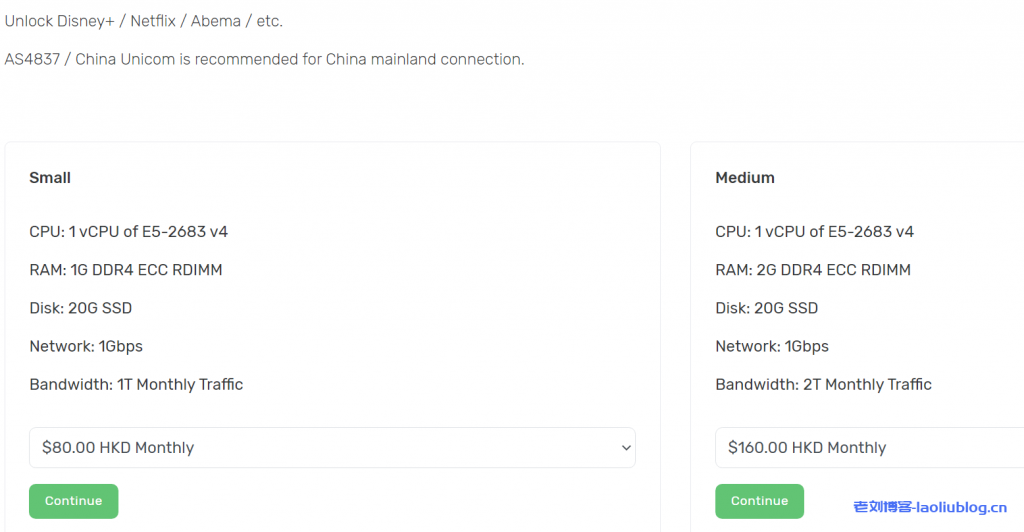Click the Medium plan heading
1024x532 pixels.
(745, 178)
